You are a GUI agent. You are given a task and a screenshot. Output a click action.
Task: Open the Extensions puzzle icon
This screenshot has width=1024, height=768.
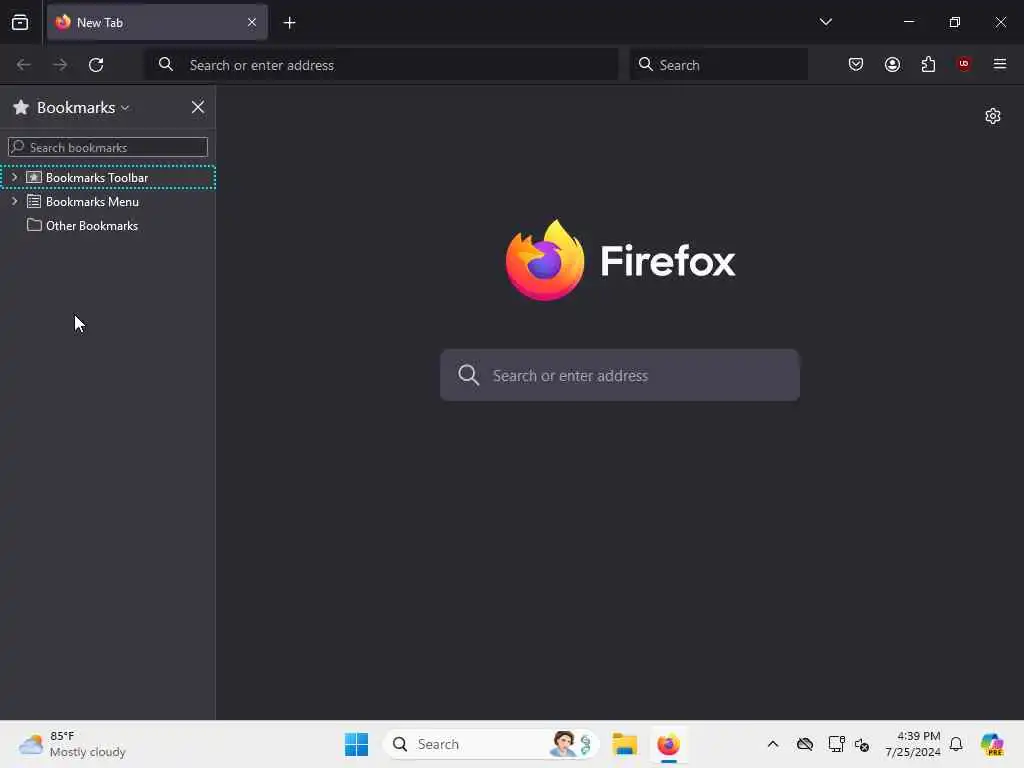pos(928,64)
